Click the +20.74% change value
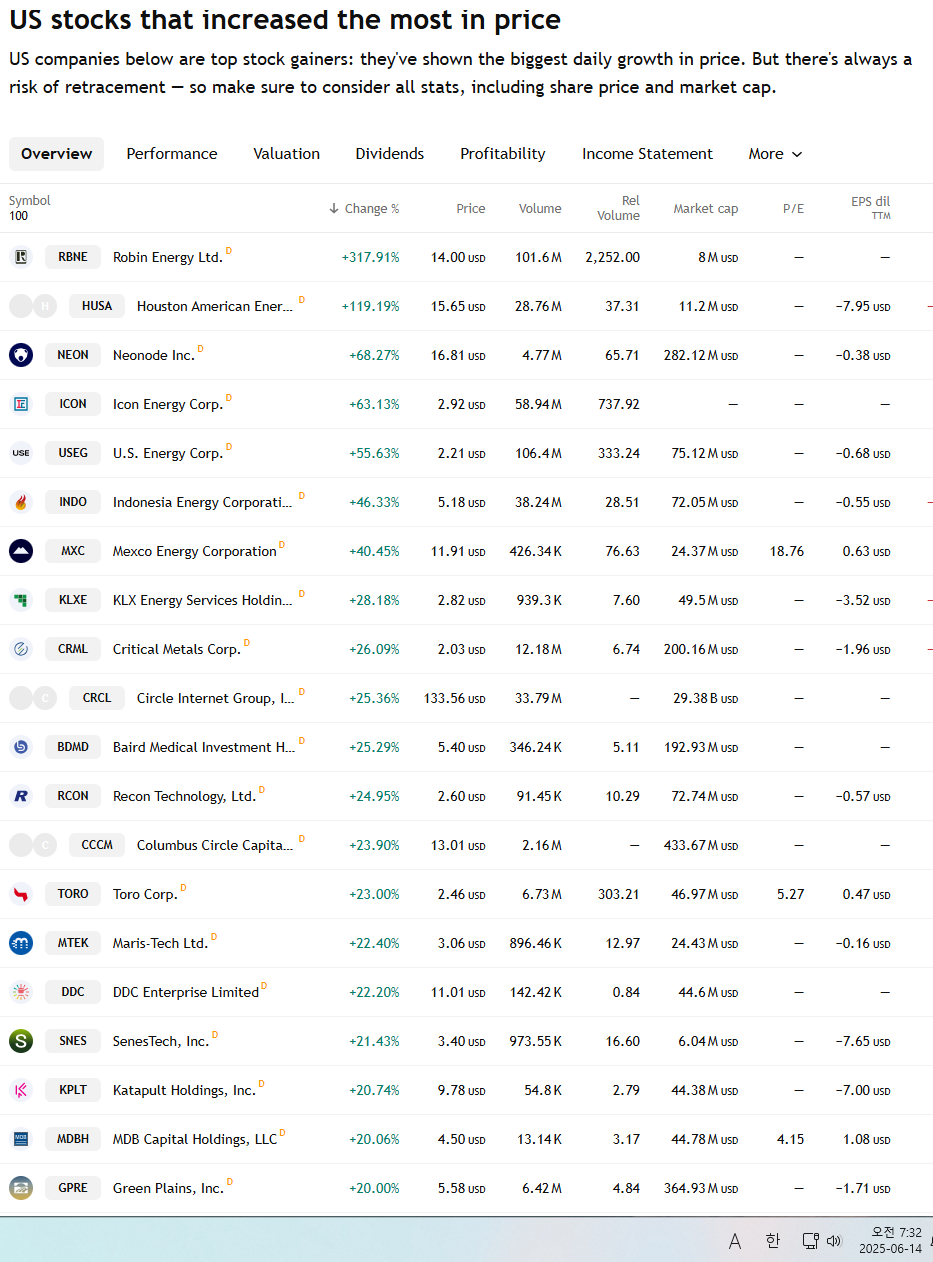The image size is (933, 1262). coord(374,1090)
